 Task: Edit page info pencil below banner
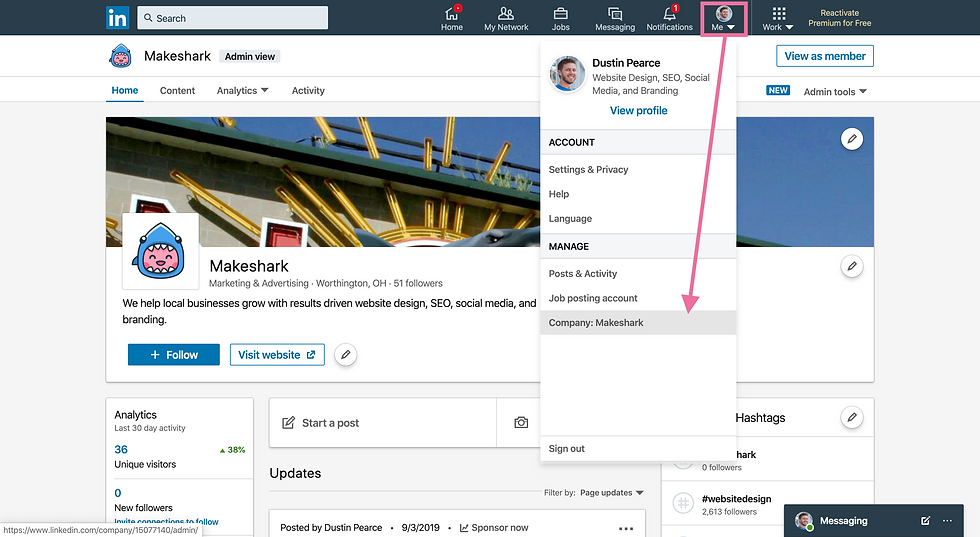851,266
